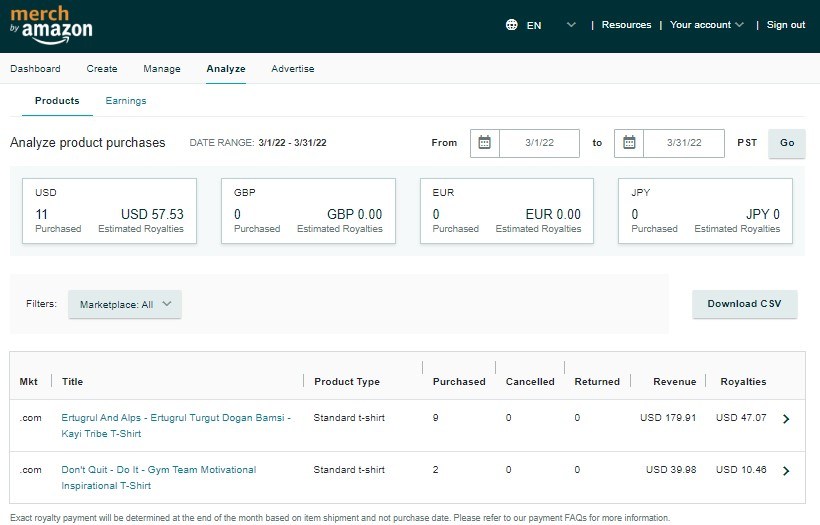The height and width of the screenshot is (525, 820).
Task: Open details arrow for Ertugrul And Alps row
Action: tap(785, 418)
